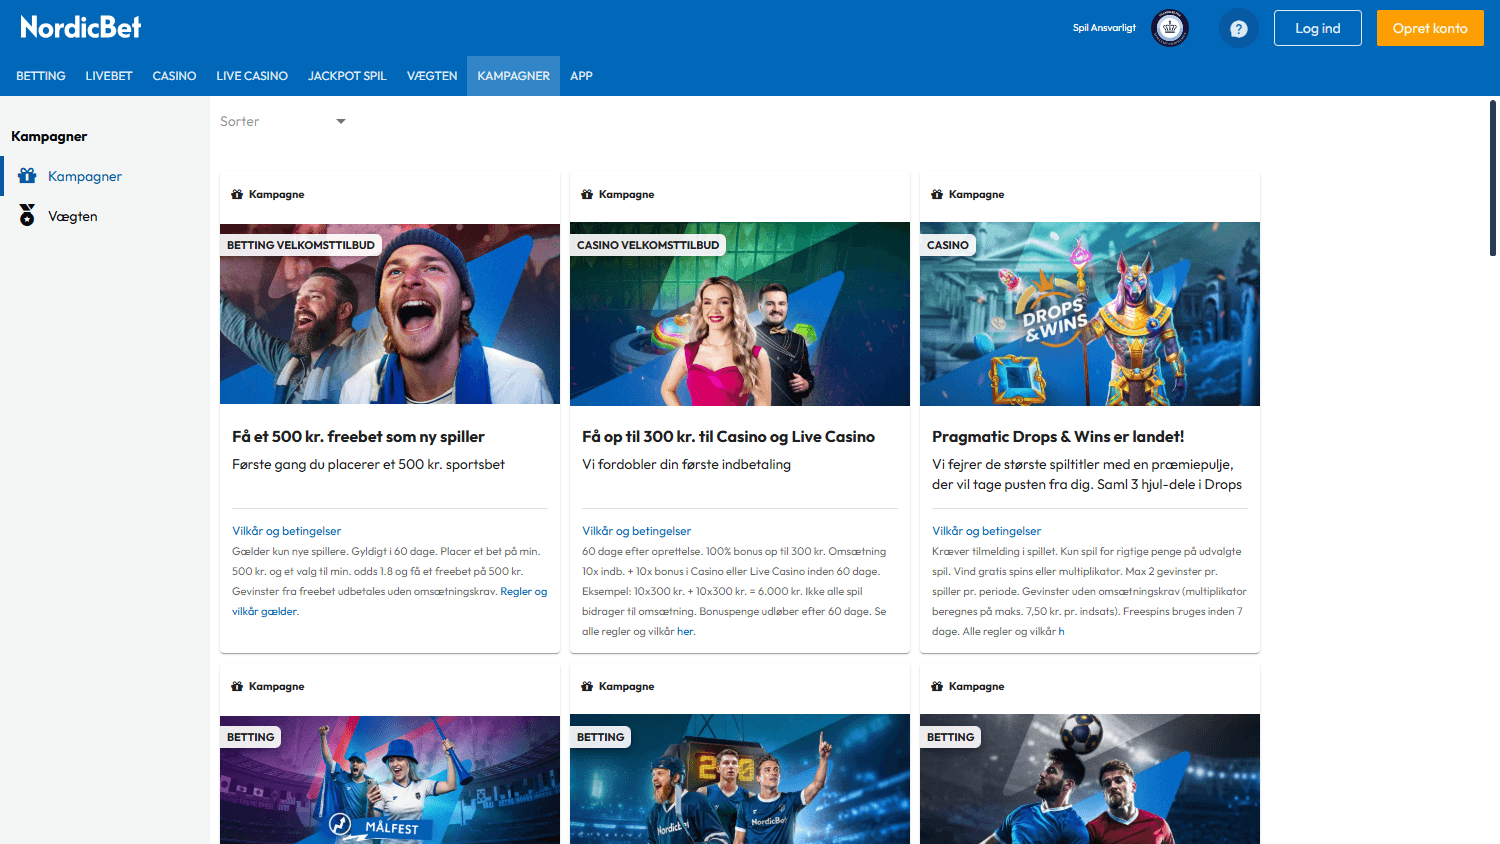Click the NordicBet logo
Screen dimensions: 1500x844
81,27
